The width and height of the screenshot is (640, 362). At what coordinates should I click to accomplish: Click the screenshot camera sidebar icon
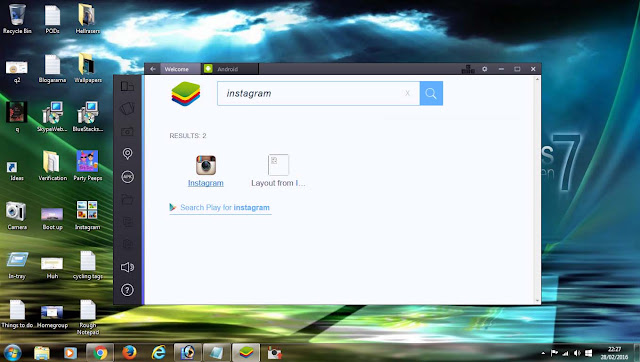[127, 132]
